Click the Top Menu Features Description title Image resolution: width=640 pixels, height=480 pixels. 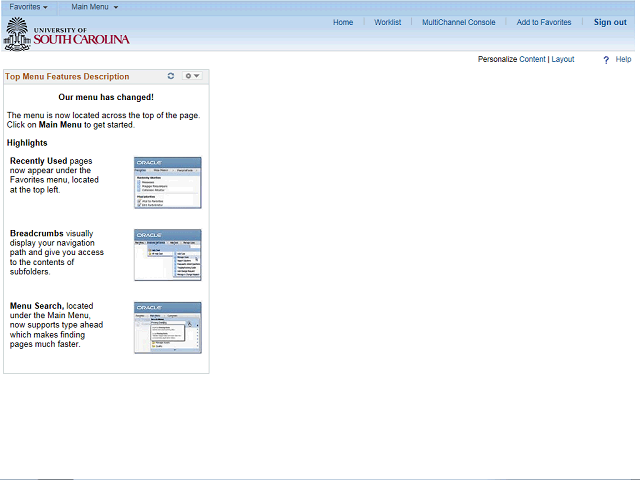67,76
